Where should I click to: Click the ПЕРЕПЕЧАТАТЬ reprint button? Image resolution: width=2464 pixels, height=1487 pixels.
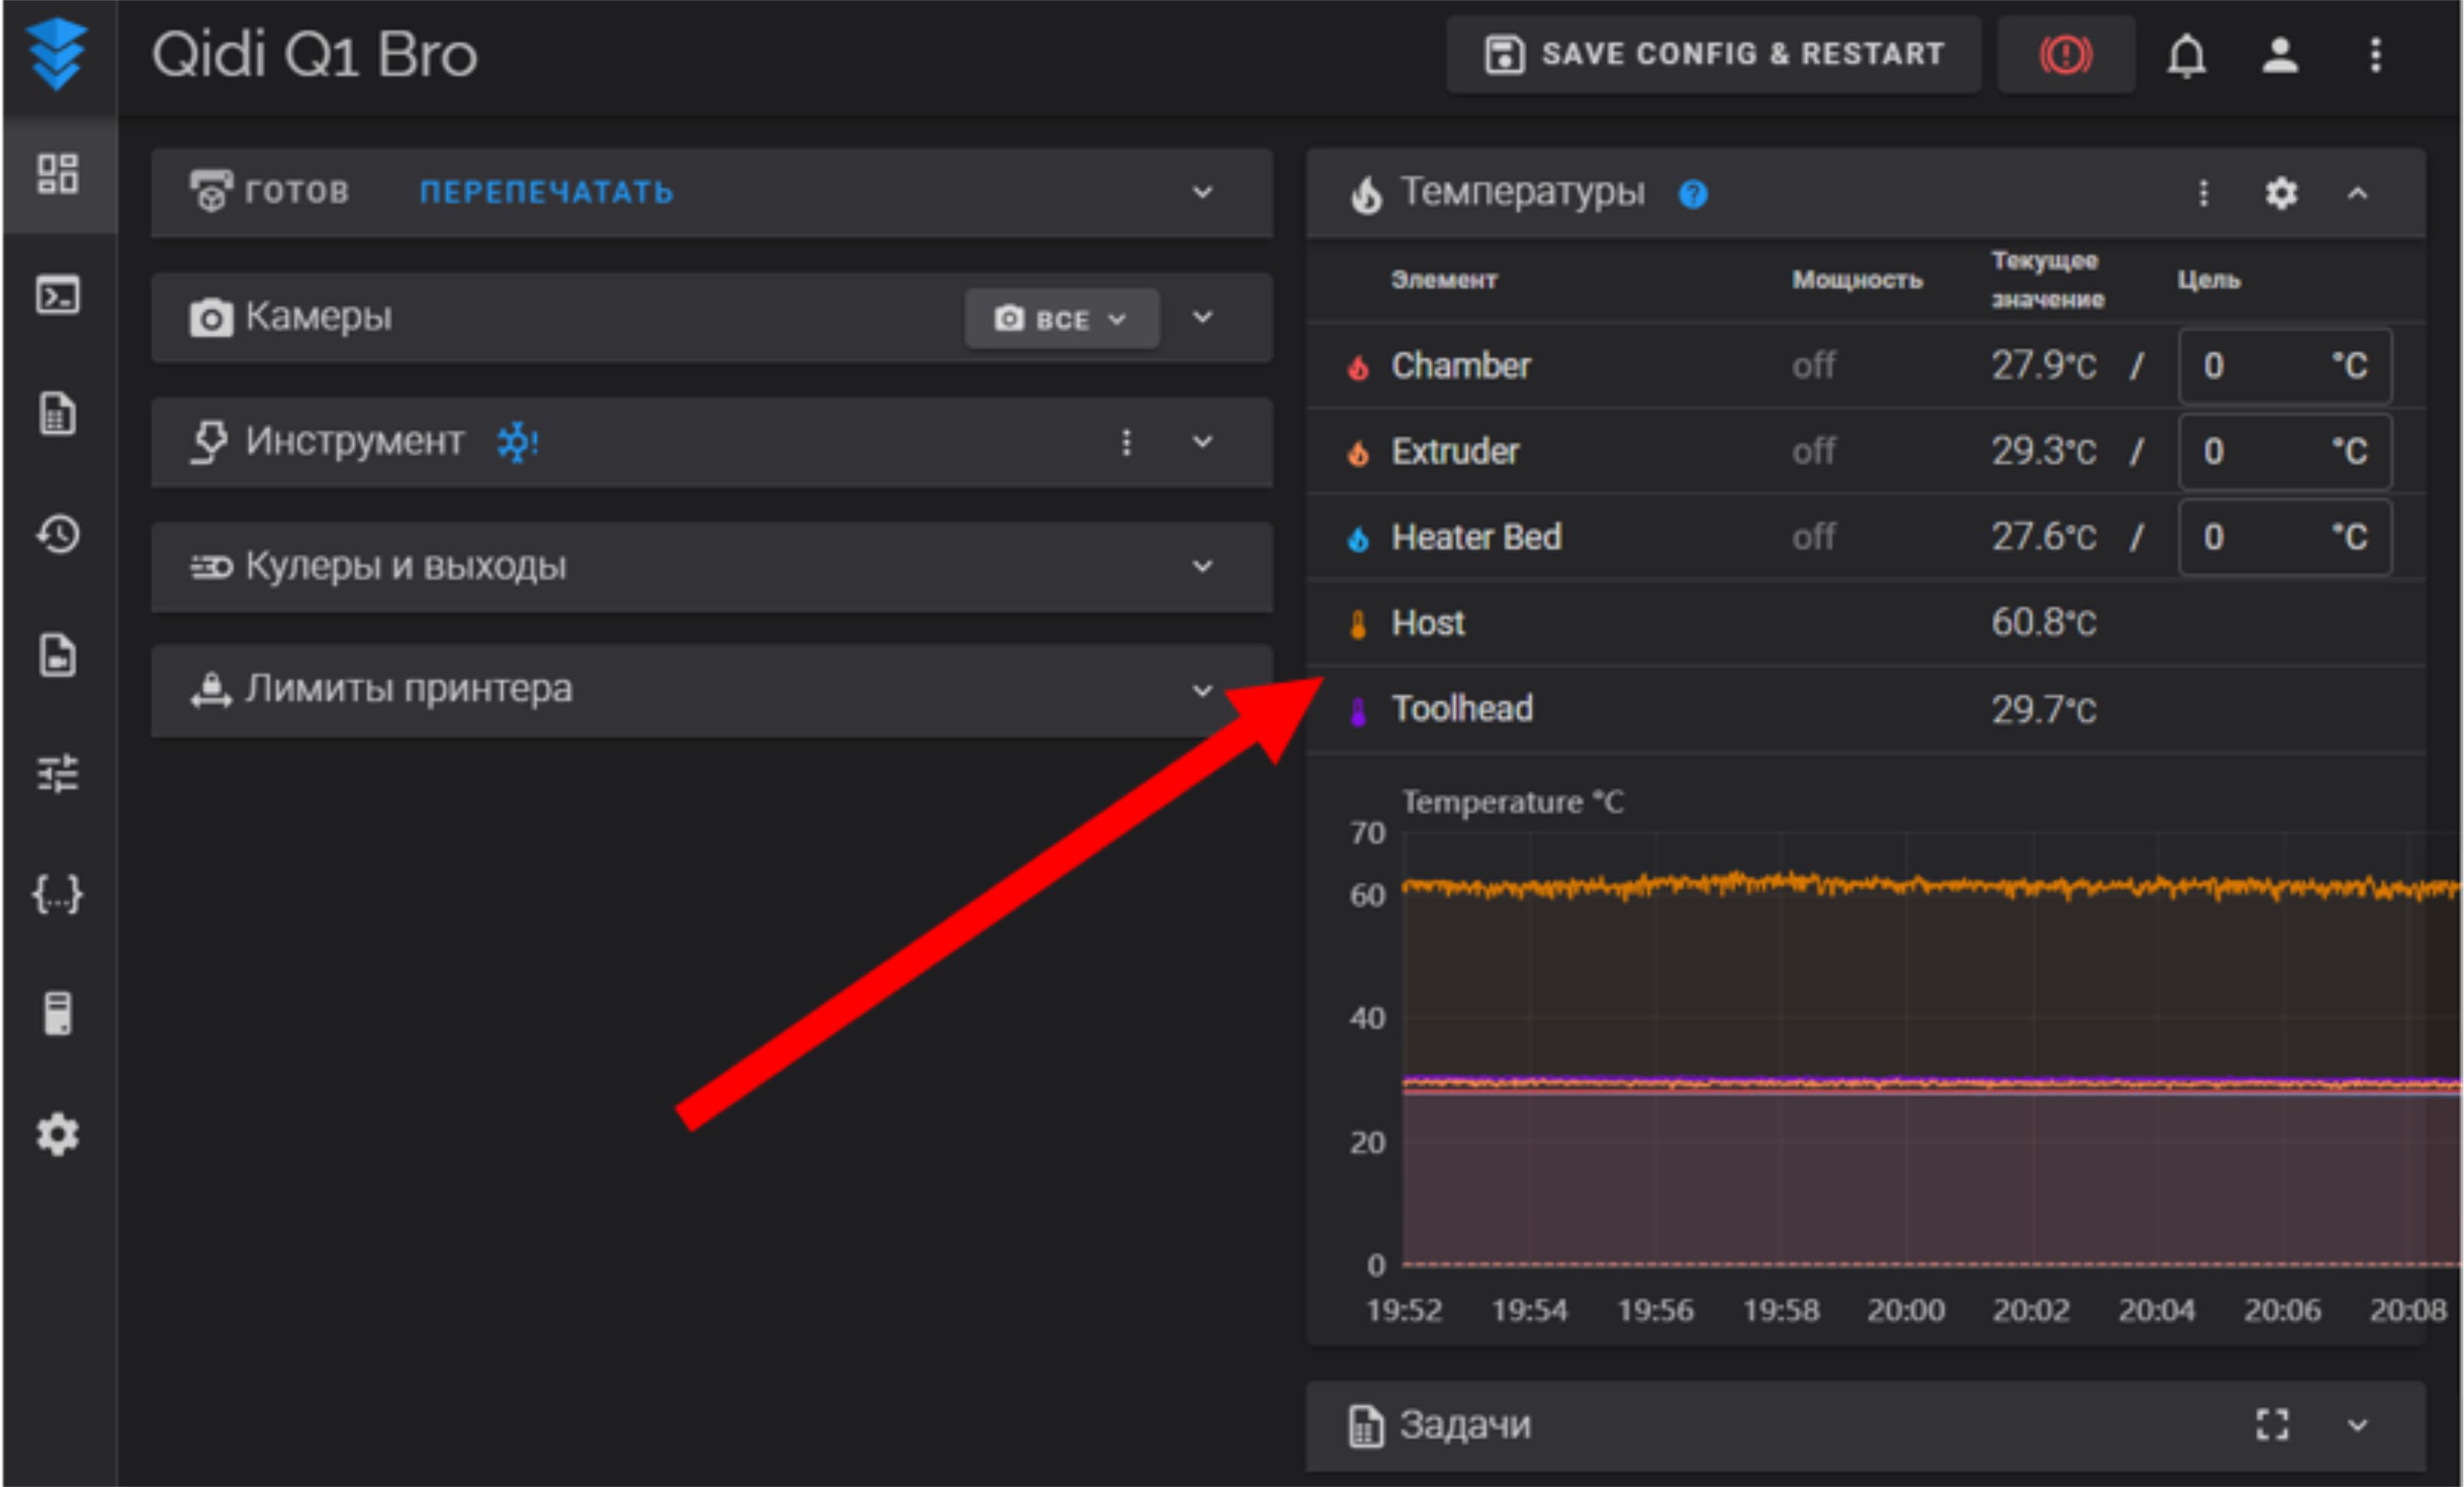point(546,192)
